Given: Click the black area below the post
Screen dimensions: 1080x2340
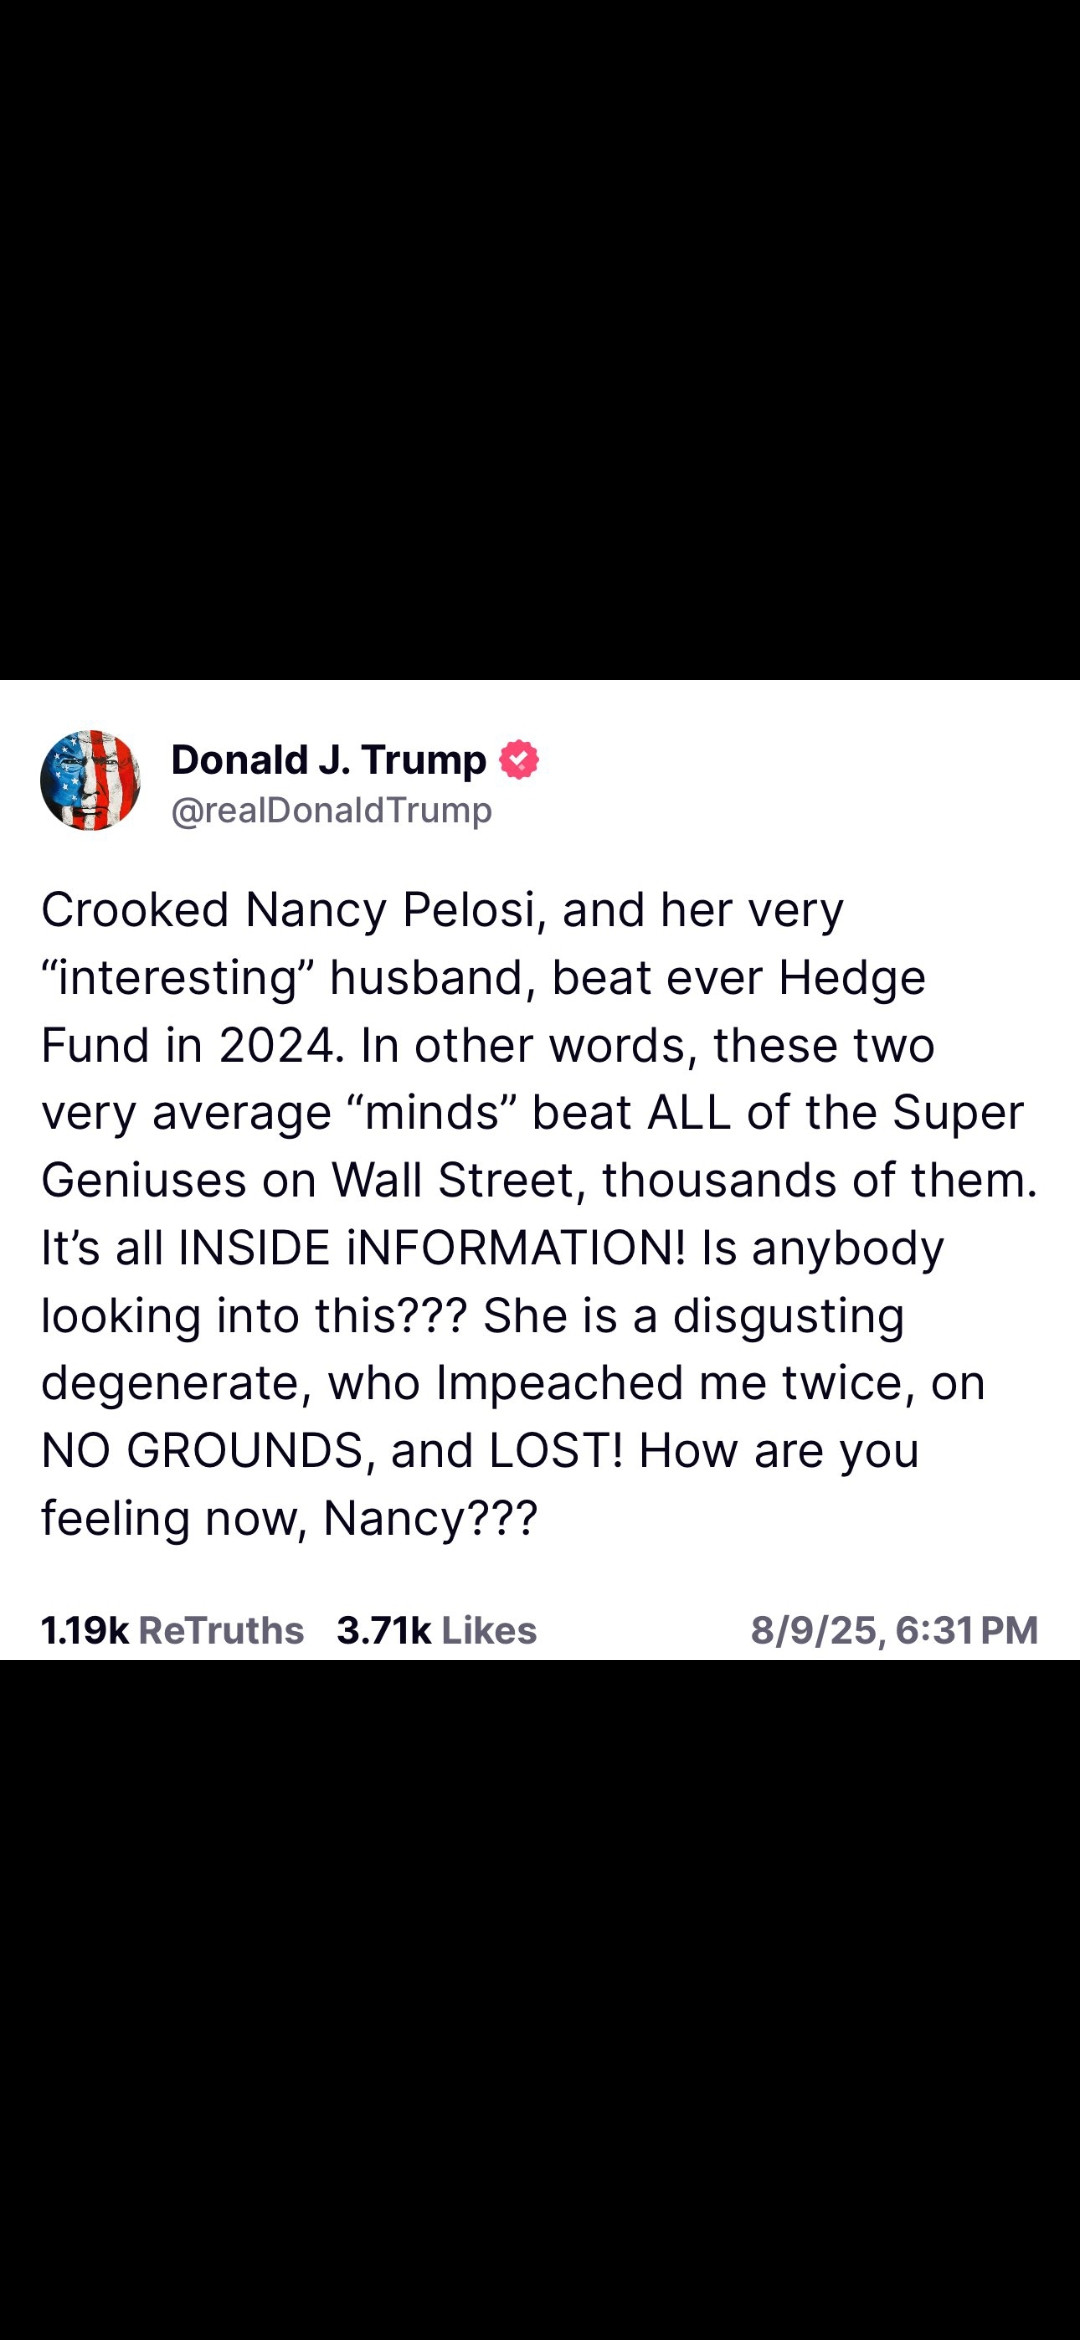Looking at the screenshot, I should (x=540, y=2000).
